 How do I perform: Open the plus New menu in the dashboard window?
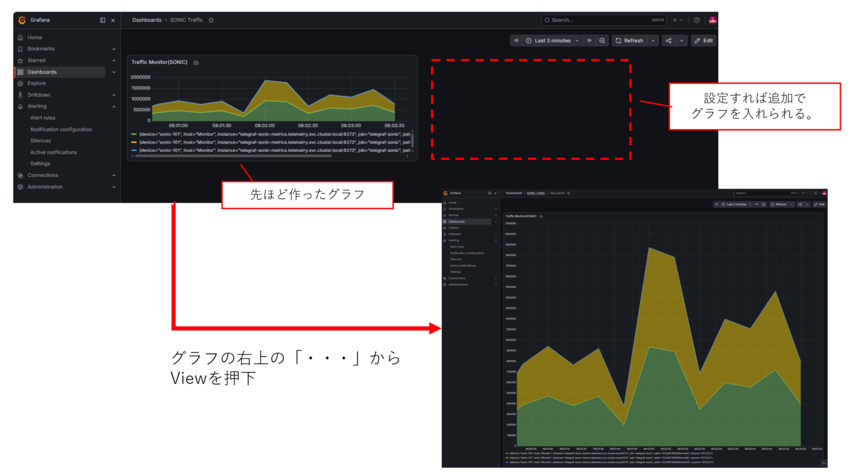click(x=678, y=20)
